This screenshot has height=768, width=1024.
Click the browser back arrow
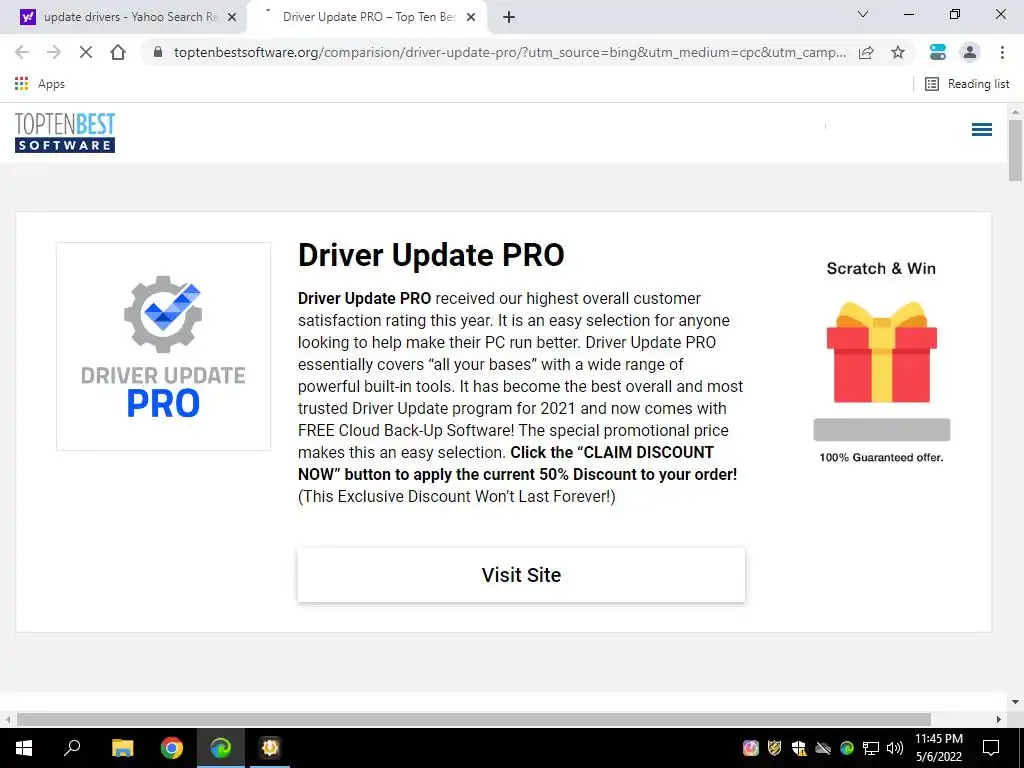pyautogui.click(x=22, y=52)
